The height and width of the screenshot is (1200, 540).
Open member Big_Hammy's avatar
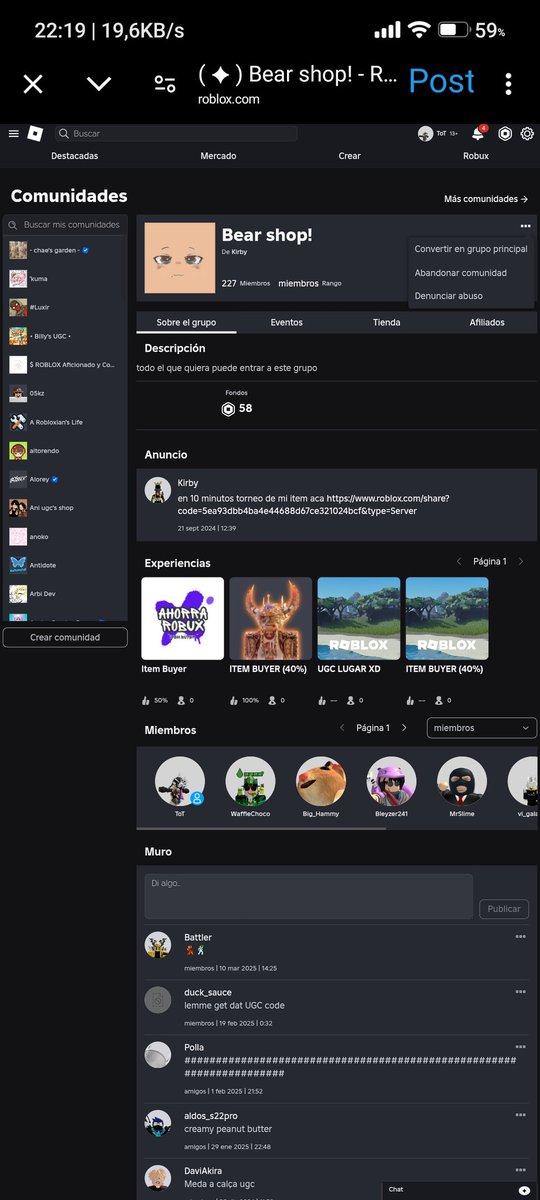tap(321, 782)
